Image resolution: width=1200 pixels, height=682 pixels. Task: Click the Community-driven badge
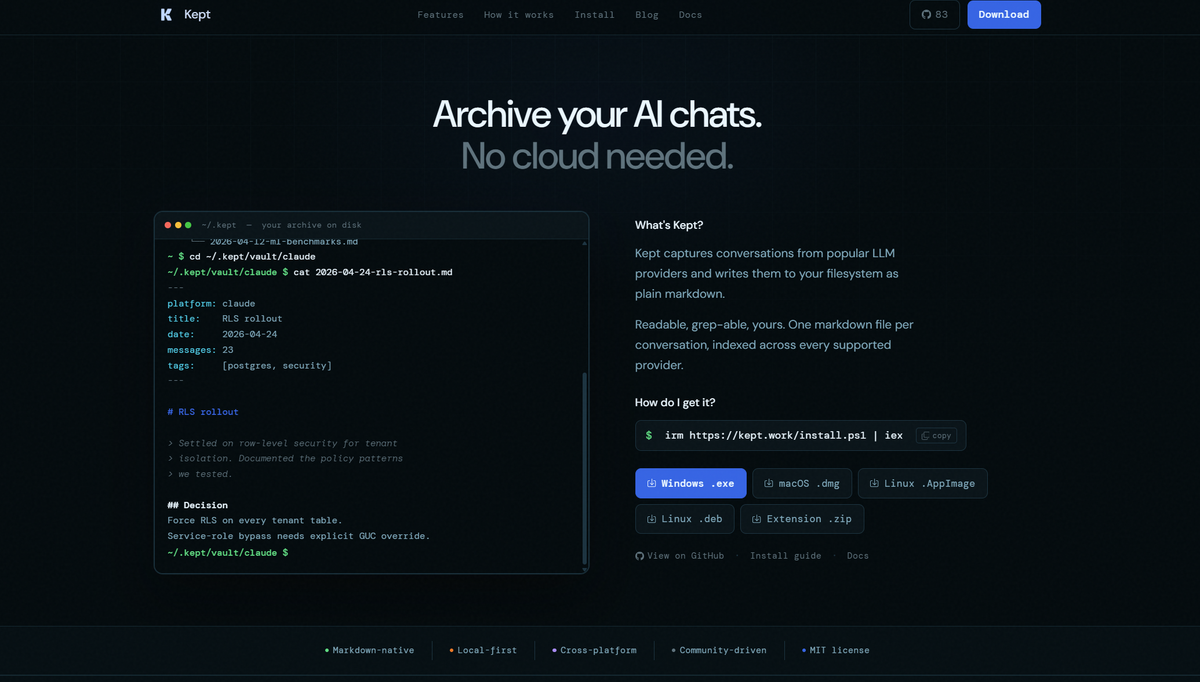click(x=719, y=650)
